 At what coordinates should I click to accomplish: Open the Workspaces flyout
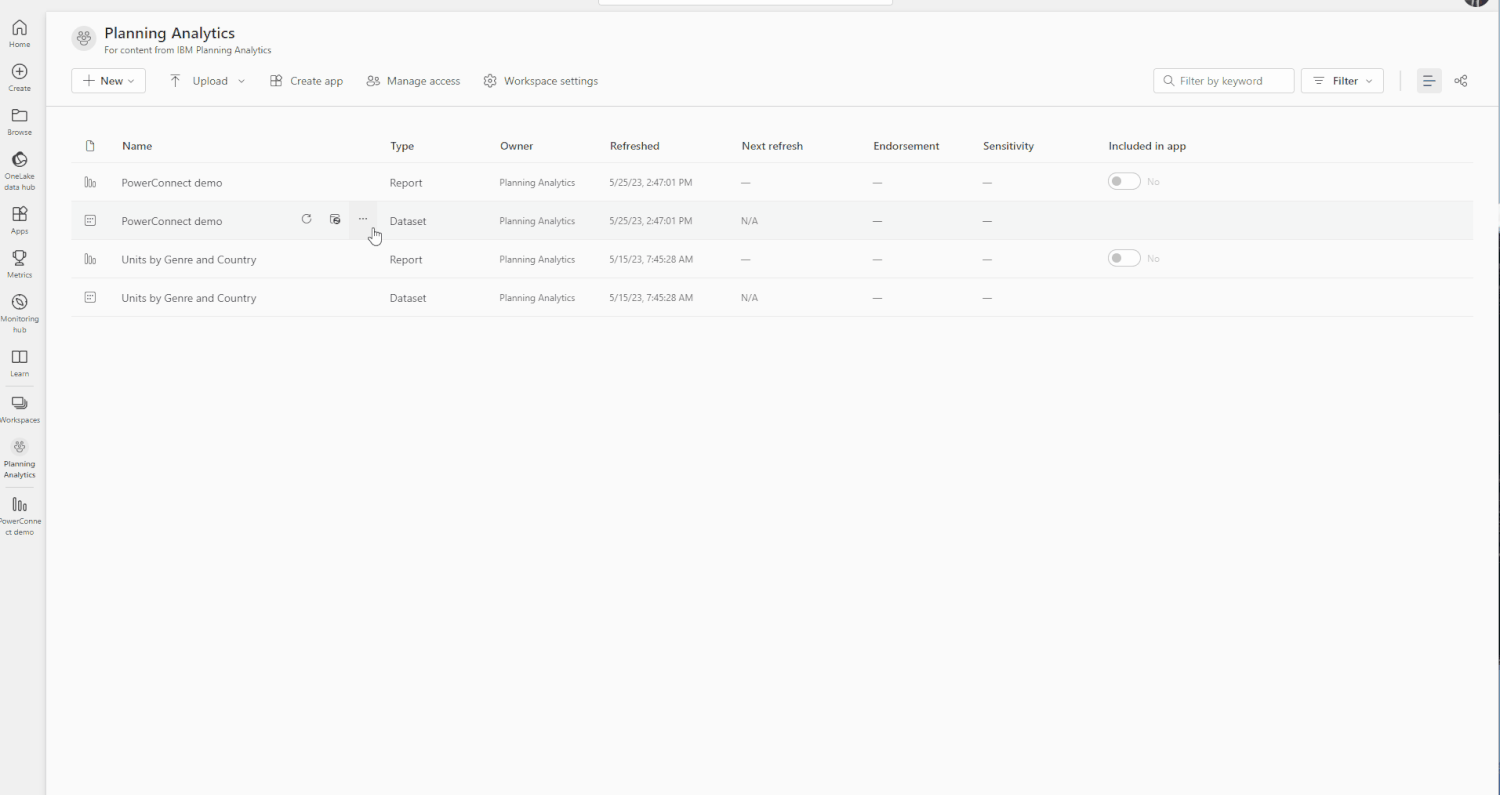19,409
